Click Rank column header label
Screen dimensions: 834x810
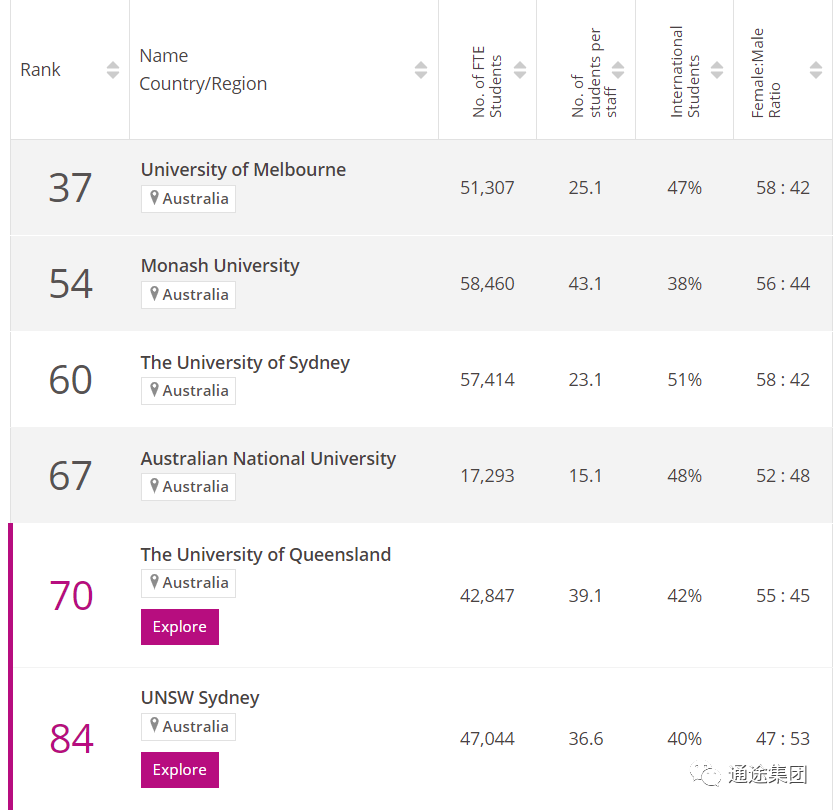tap(40, 70)
